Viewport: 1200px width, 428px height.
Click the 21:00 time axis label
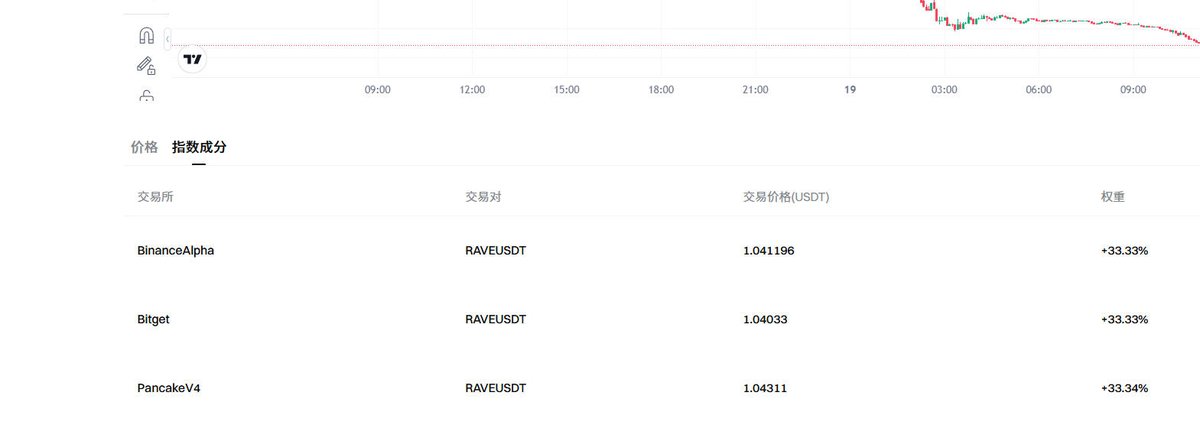coord(755,90)
